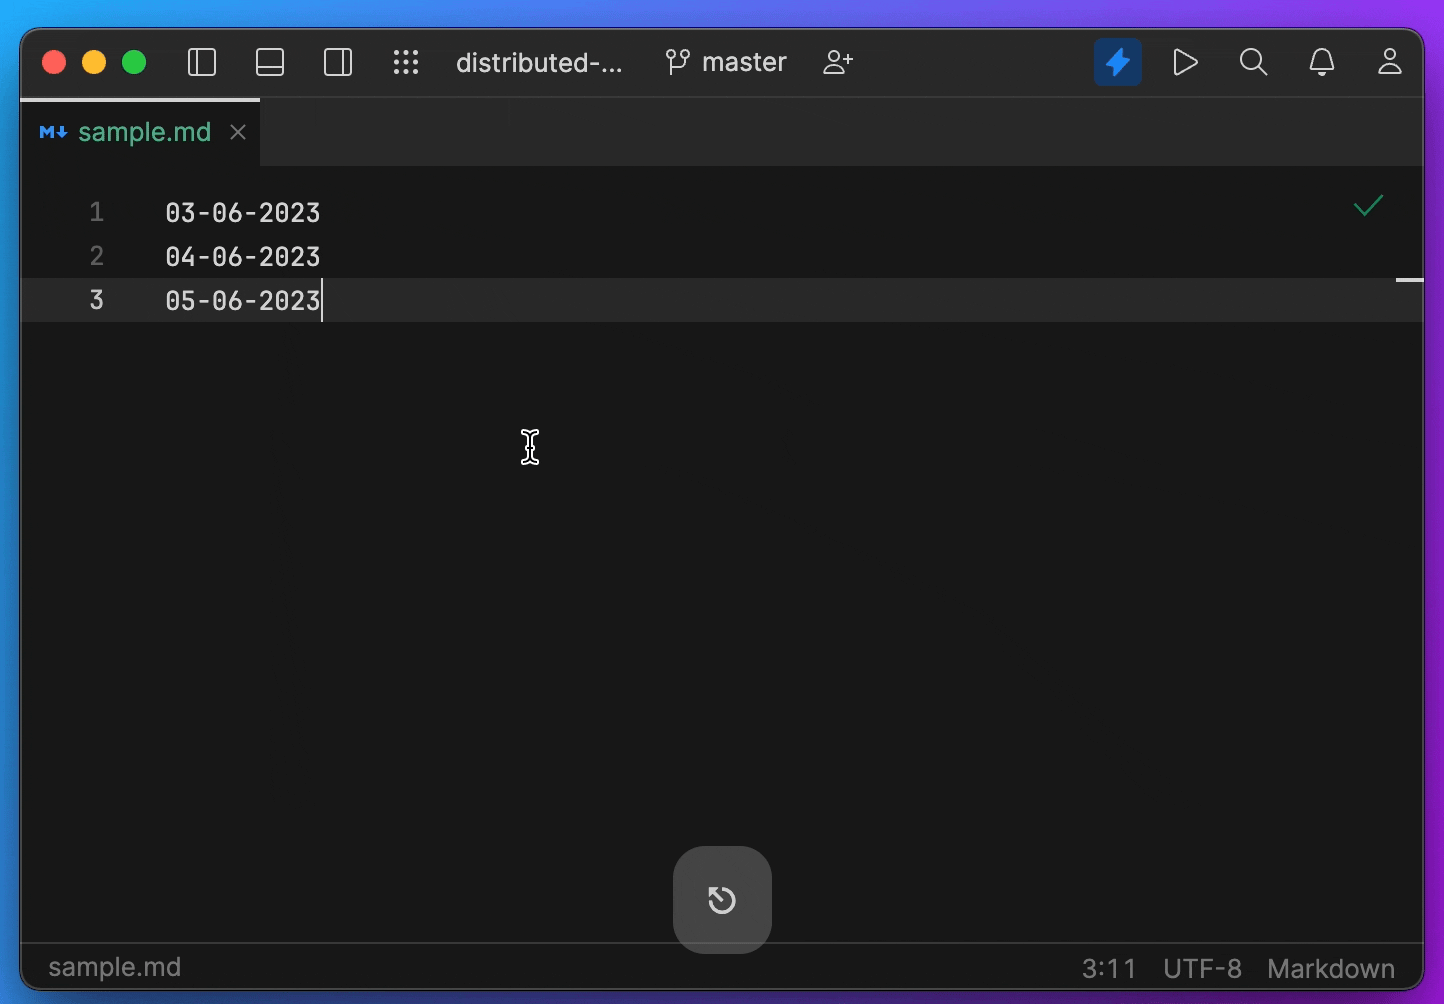Image resolution: width=1444 pixels, height=1004 pixels.
Task: Open the profile account icon
Action: coord(1389,62)
